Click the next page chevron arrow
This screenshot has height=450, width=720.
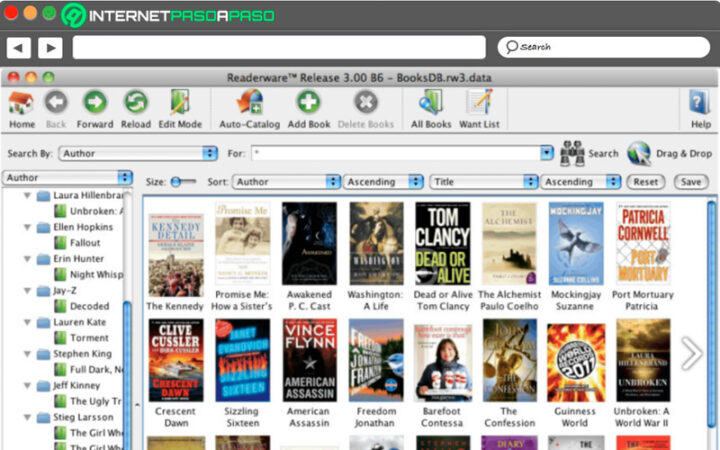click(691, 354)
